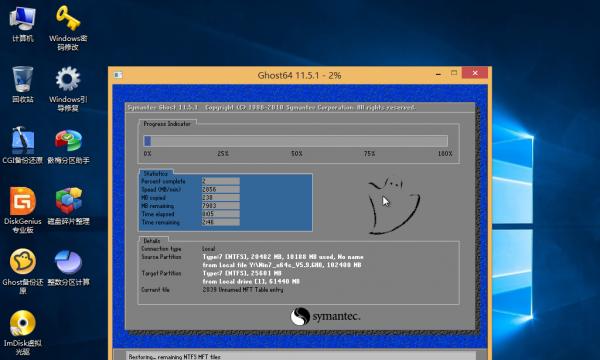Launch the 磁盘碎片整理 defrag icon
The image size is (600, 360).
(68, 206)
